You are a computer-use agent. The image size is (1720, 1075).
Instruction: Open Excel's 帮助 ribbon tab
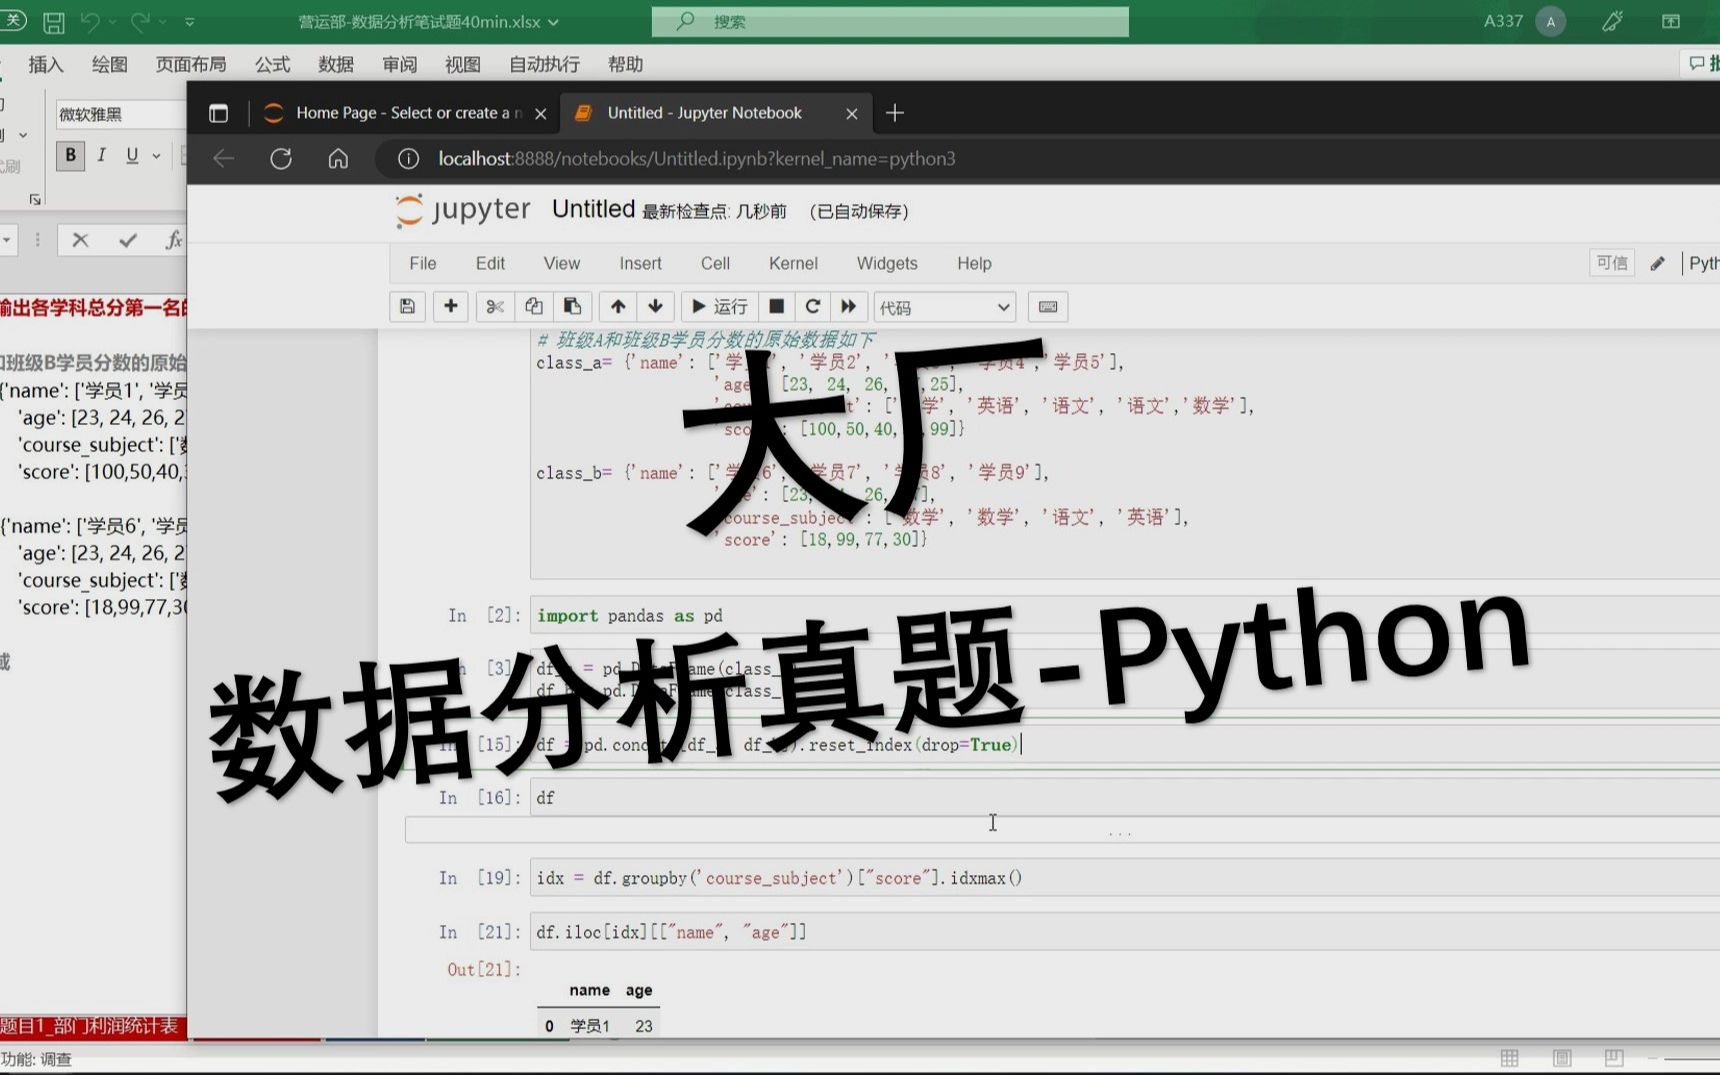tap(625, 64)
